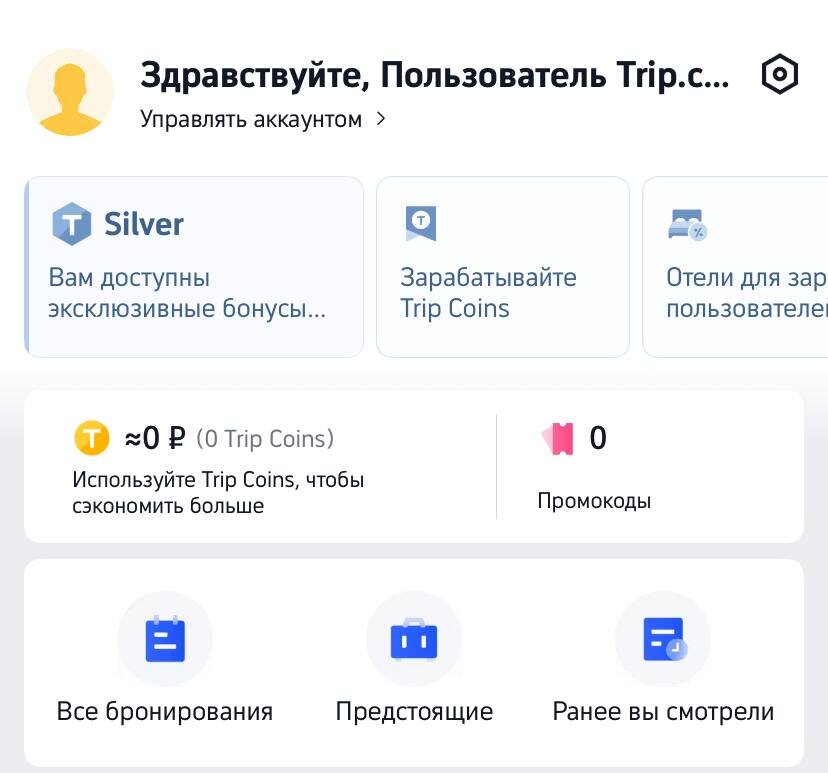This screenshot has height=773, width=828.
Task: Click the hotel discount bed icon
Action: [x=688, y=225]
